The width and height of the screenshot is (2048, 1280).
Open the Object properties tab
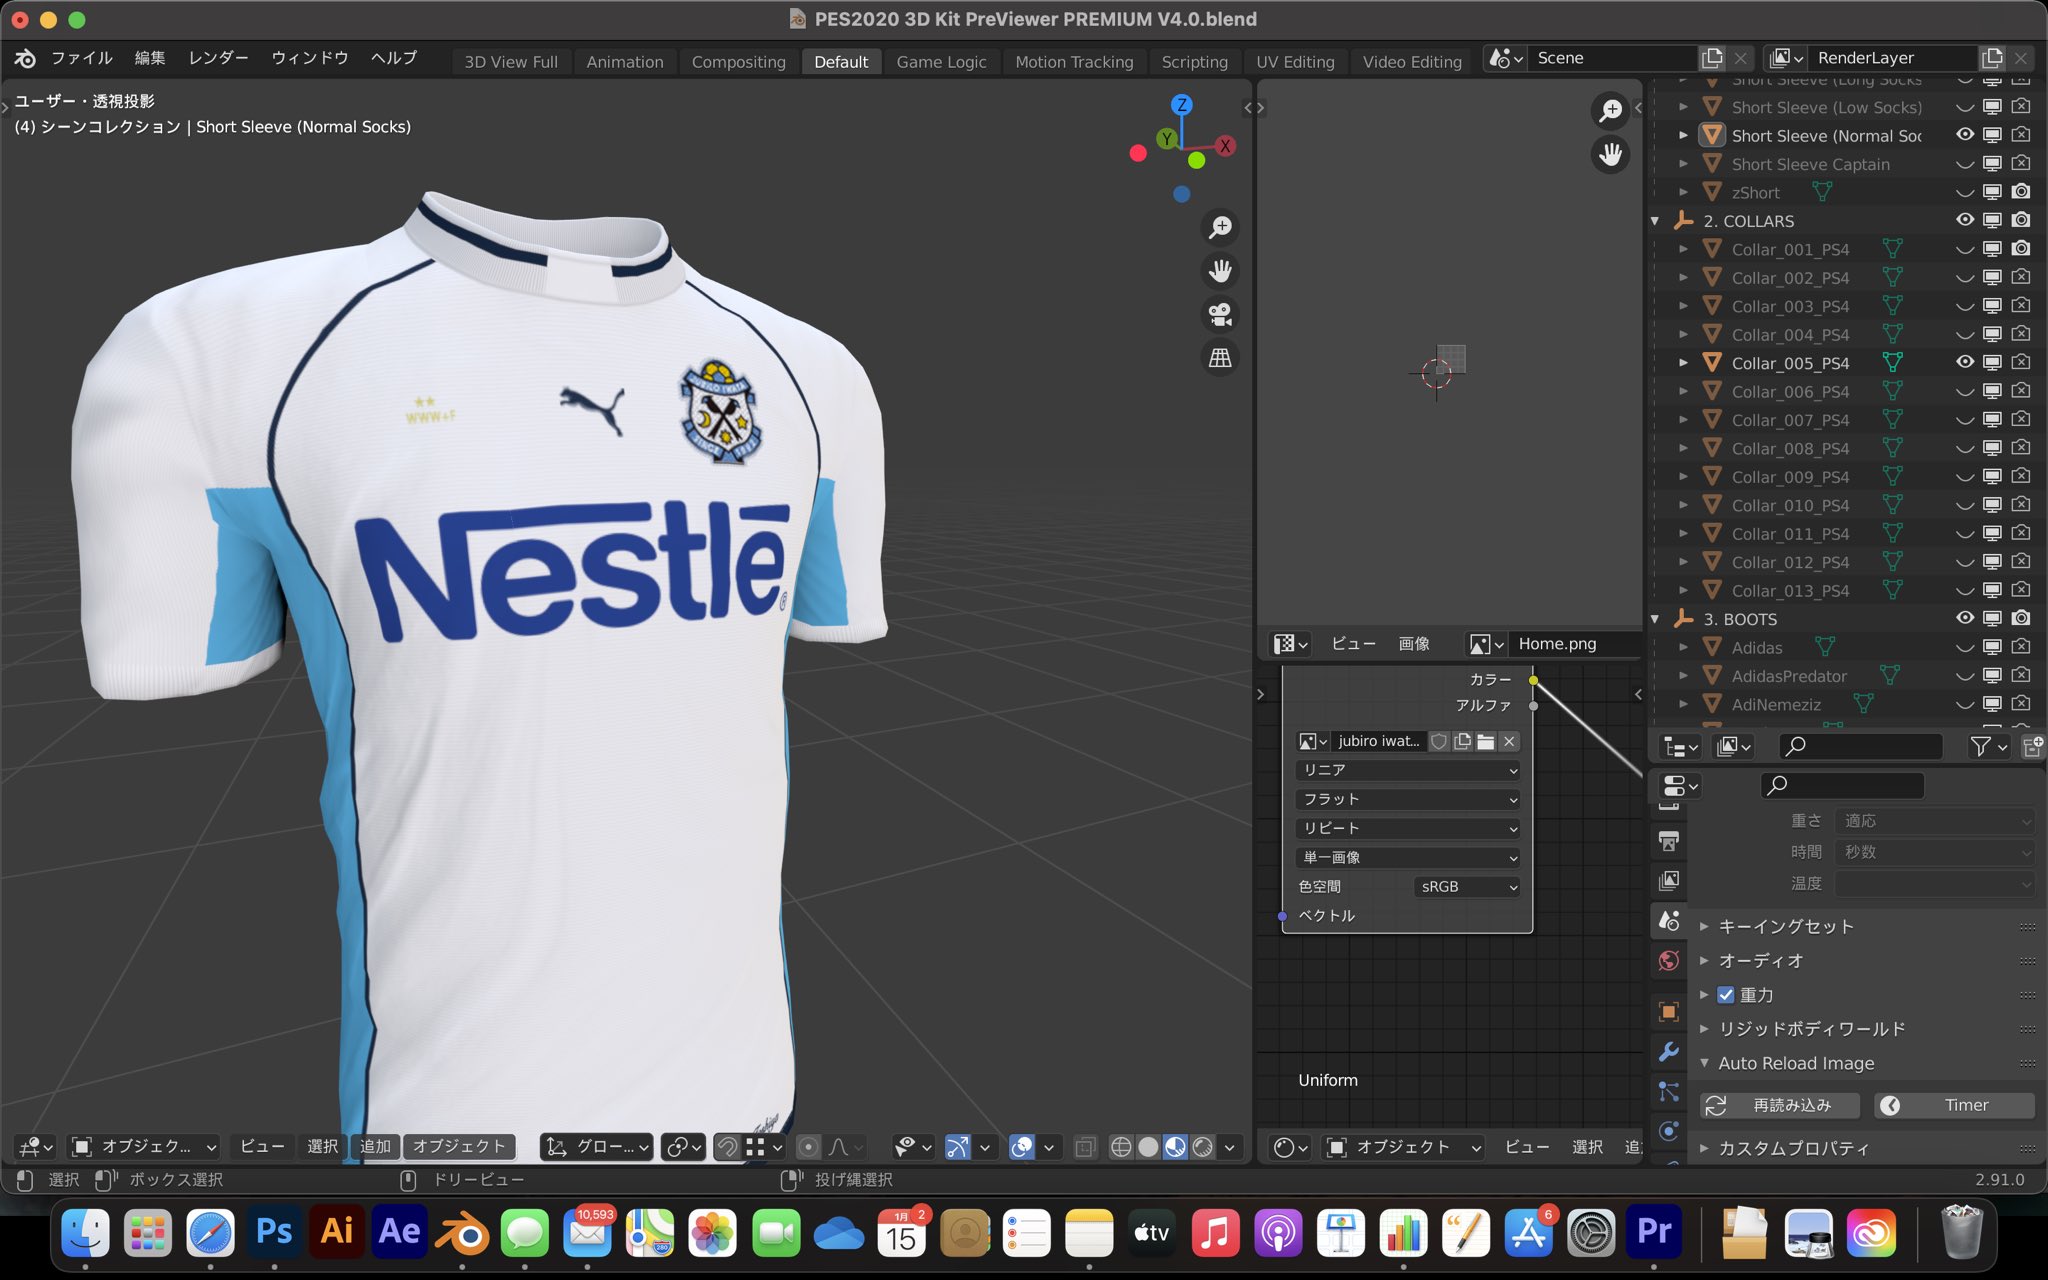1668,1012
